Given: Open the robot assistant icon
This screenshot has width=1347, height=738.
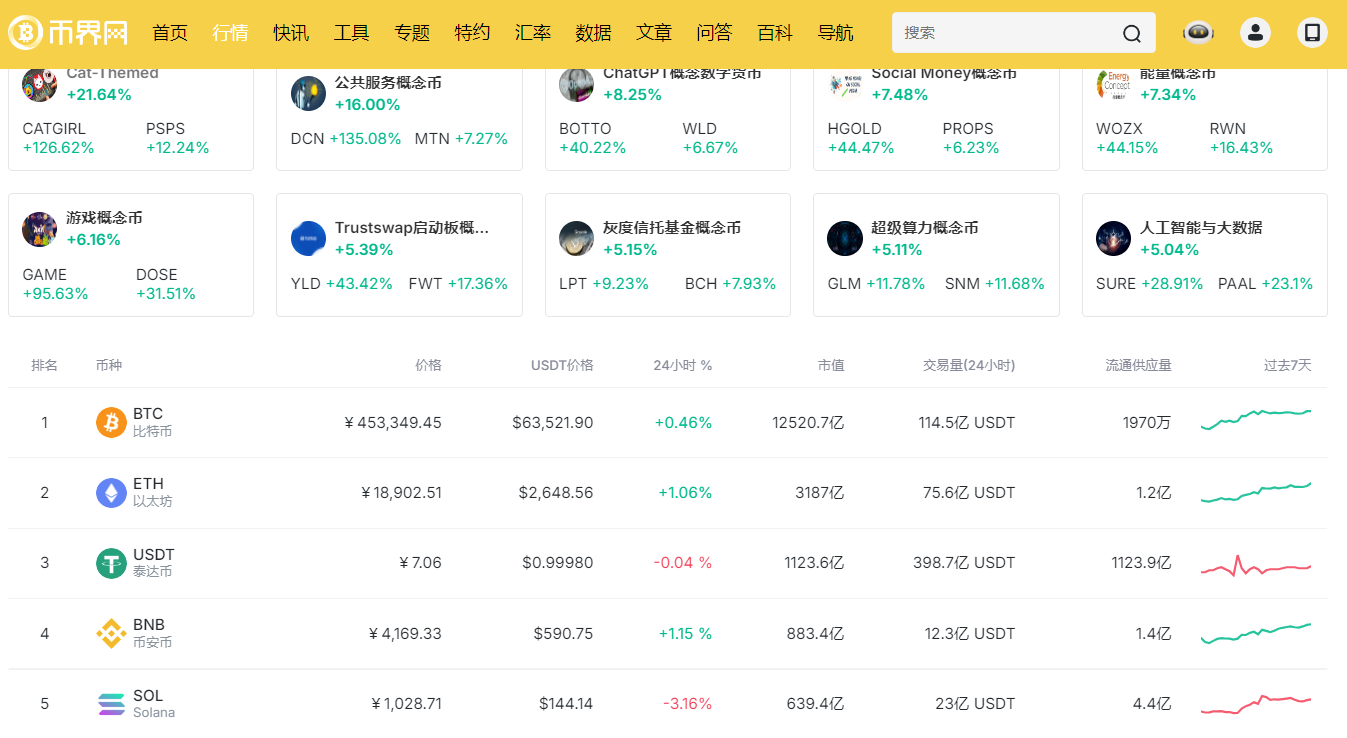Looking at the screenshot, I should click(1198, 33).
